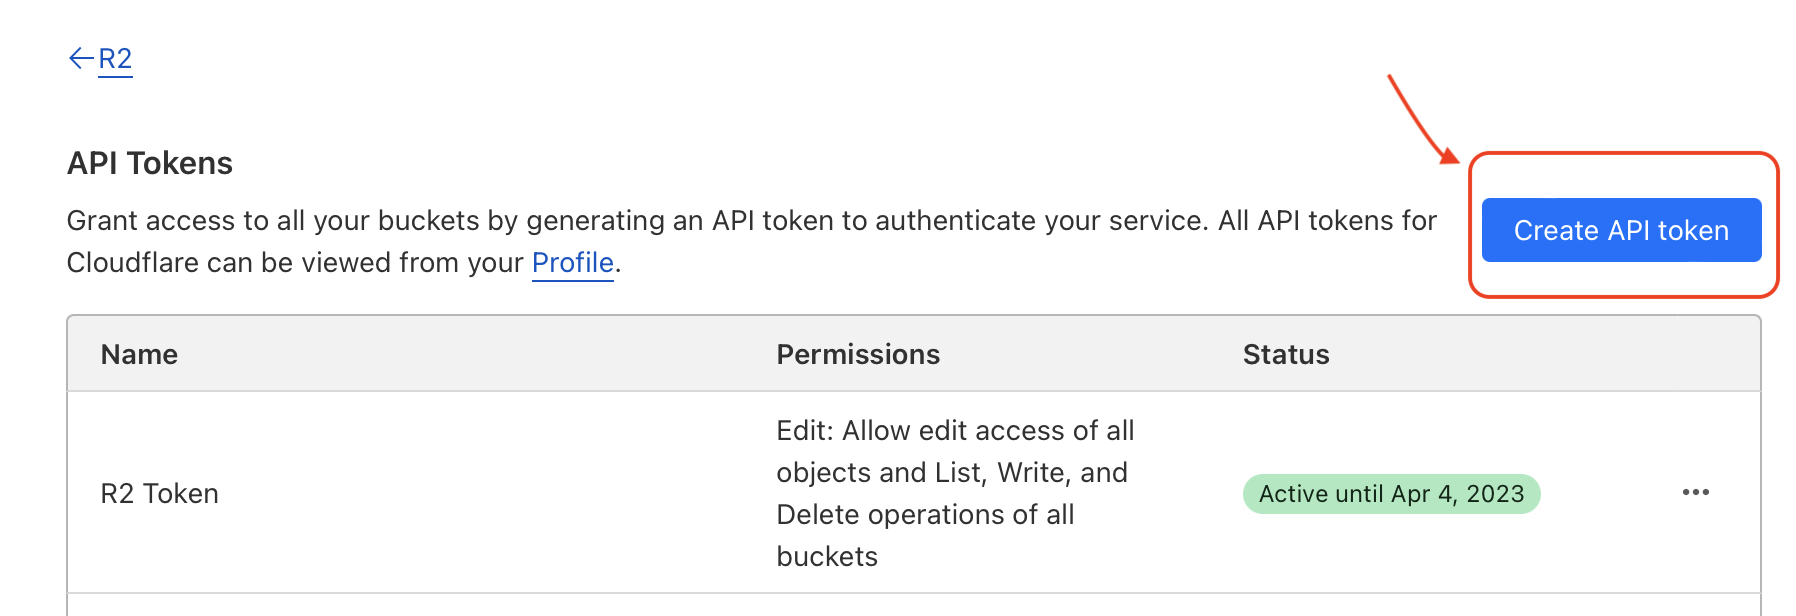Click the arrow icon before the R2 breadcrumb
This screenshot has width=1796, height=616.
tap(79, 58)
